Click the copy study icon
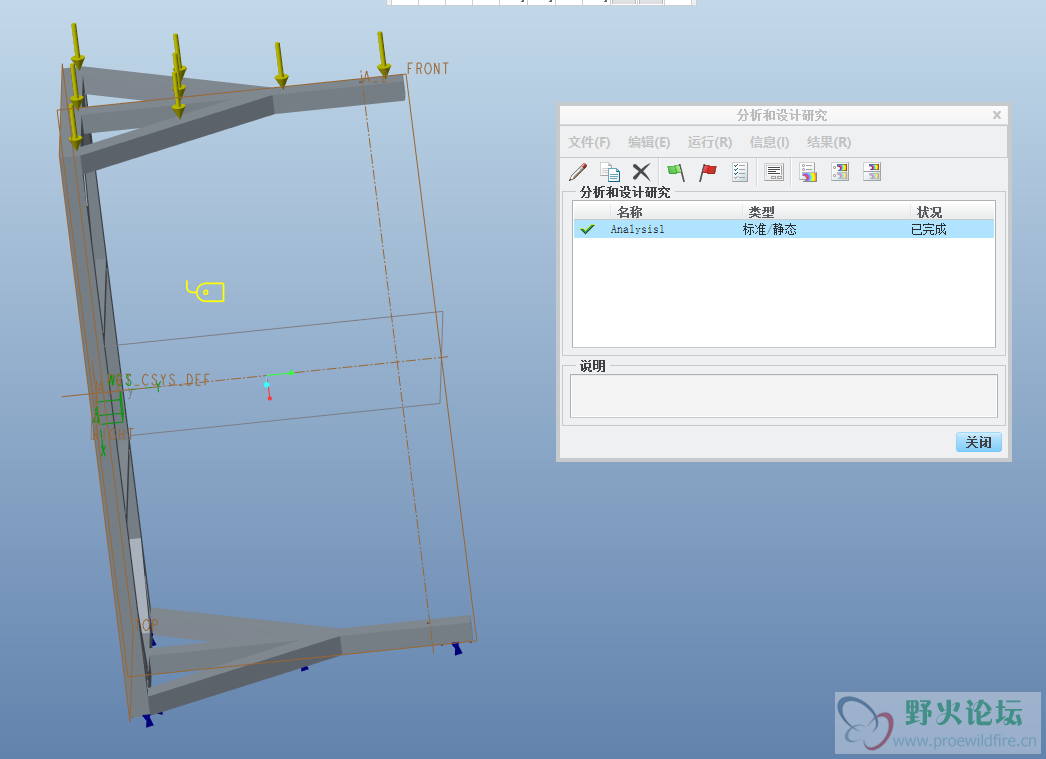Image resolution: width=1046 pixels, height=759 pixels. 609,172
